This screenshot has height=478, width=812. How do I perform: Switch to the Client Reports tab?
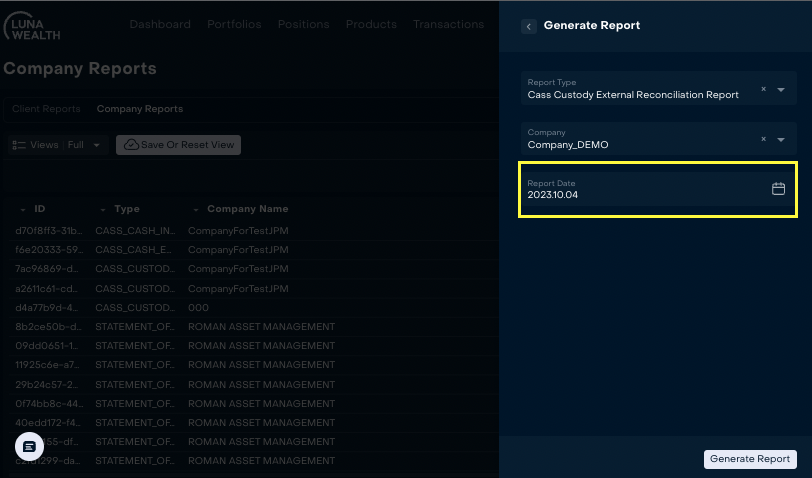point(46,109)
